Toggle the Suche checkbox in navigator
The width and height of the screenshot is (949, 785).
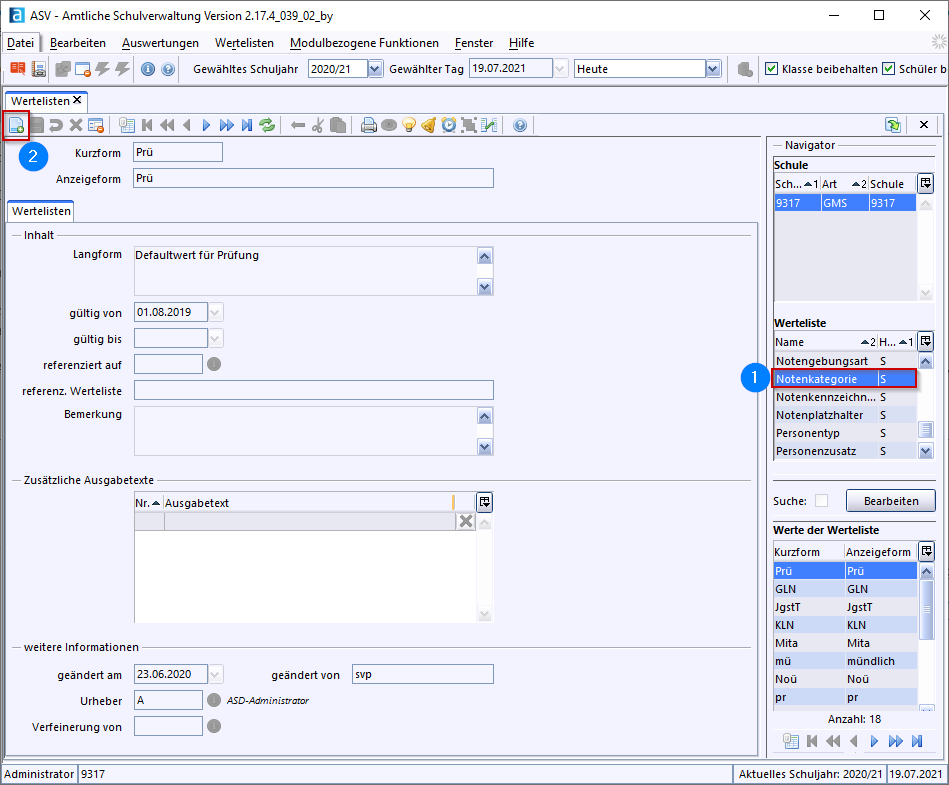[x=821, y=501]
